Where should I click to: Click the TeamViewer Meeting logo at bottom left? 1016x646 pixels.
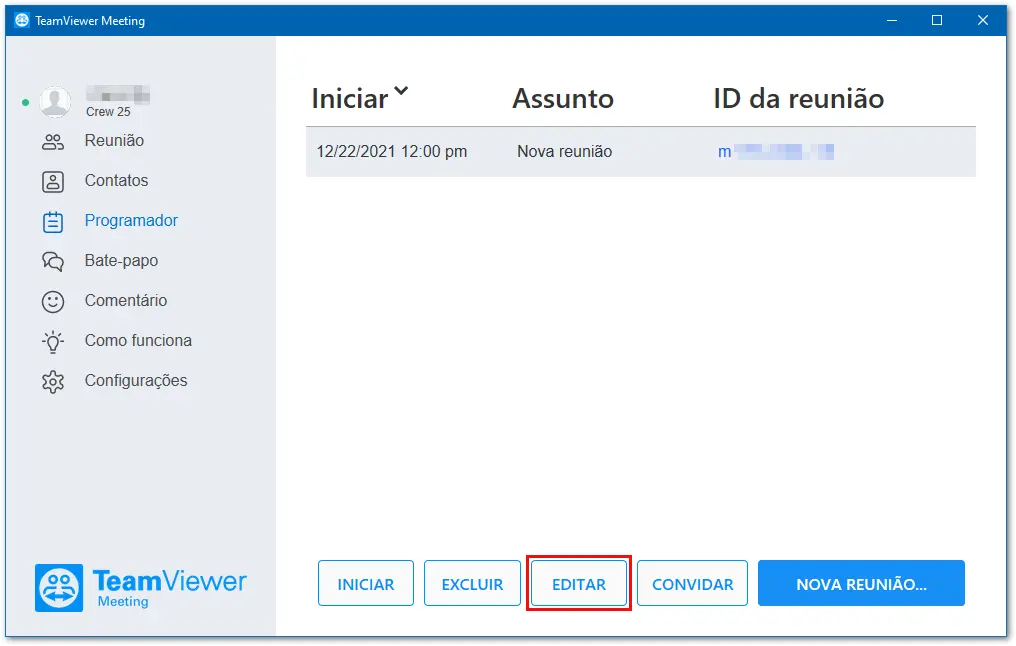point(141,588)
